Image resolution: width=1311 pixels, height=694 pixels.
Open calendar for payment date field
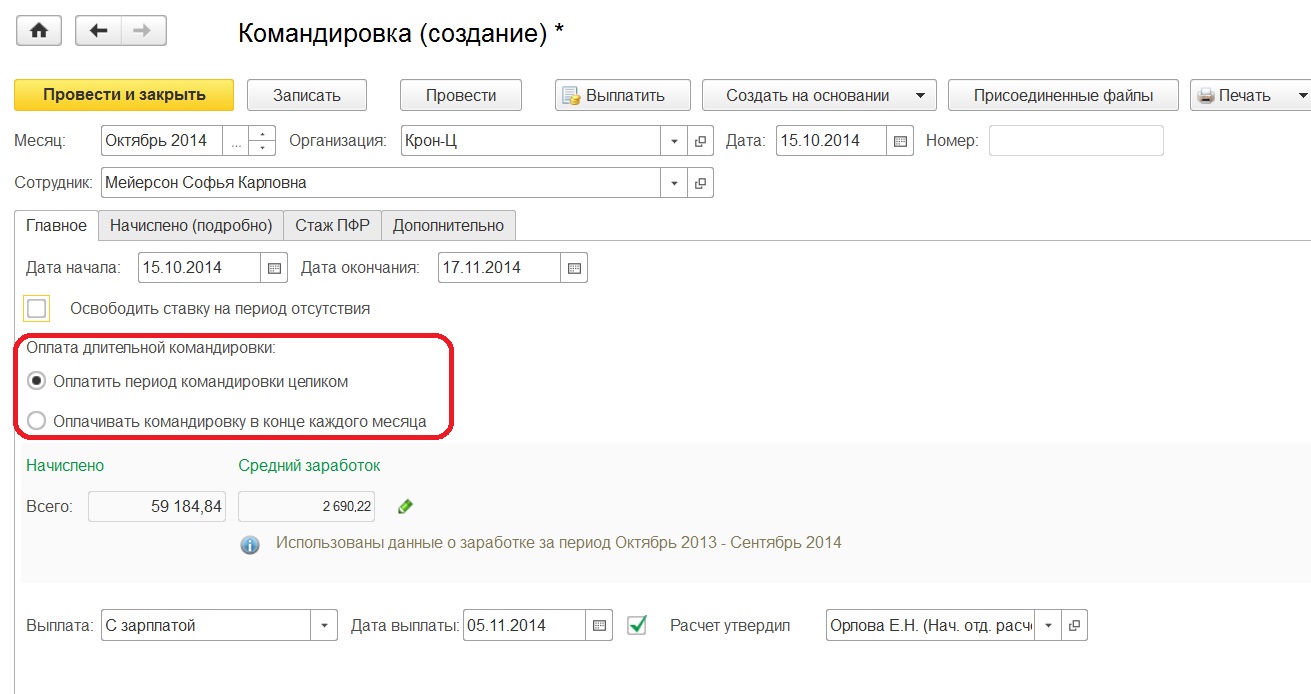(x=599, y=626)
